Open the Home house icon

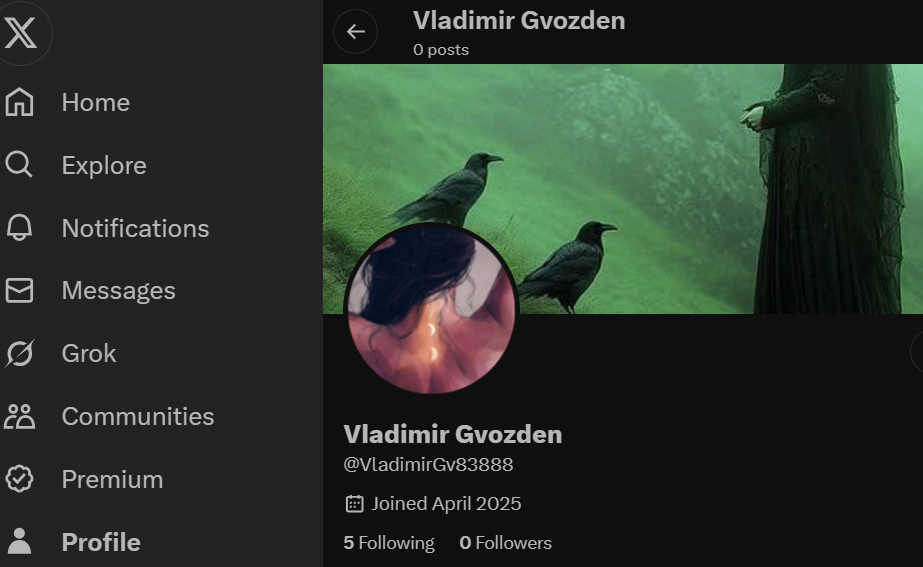[x=19, y=102]
